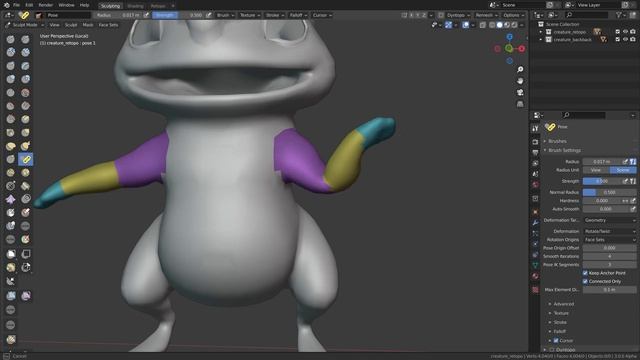This screenshot has width=640, height=360.
Task: Open the Options popover in header
Action: tap(513, 15)
